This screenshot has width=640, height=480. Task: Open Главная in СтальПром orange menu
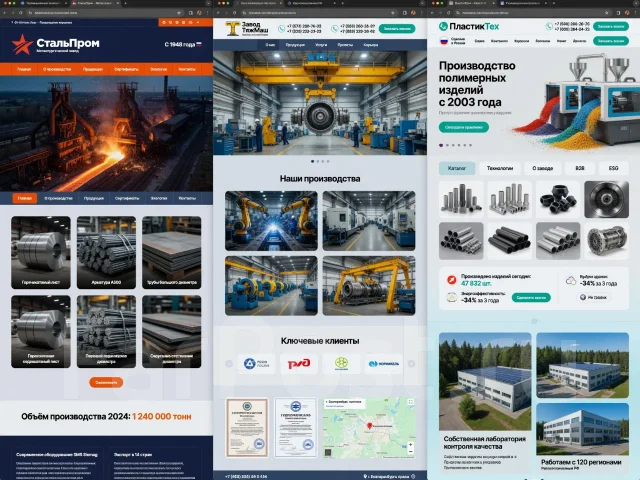pyautogui.click(x=24, y=69)
